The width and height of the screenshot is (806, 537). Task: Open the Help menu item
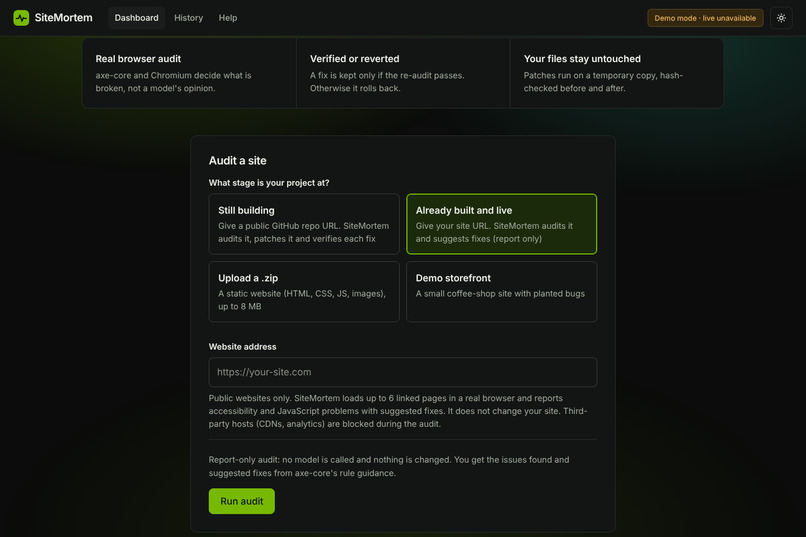(228, 18)
